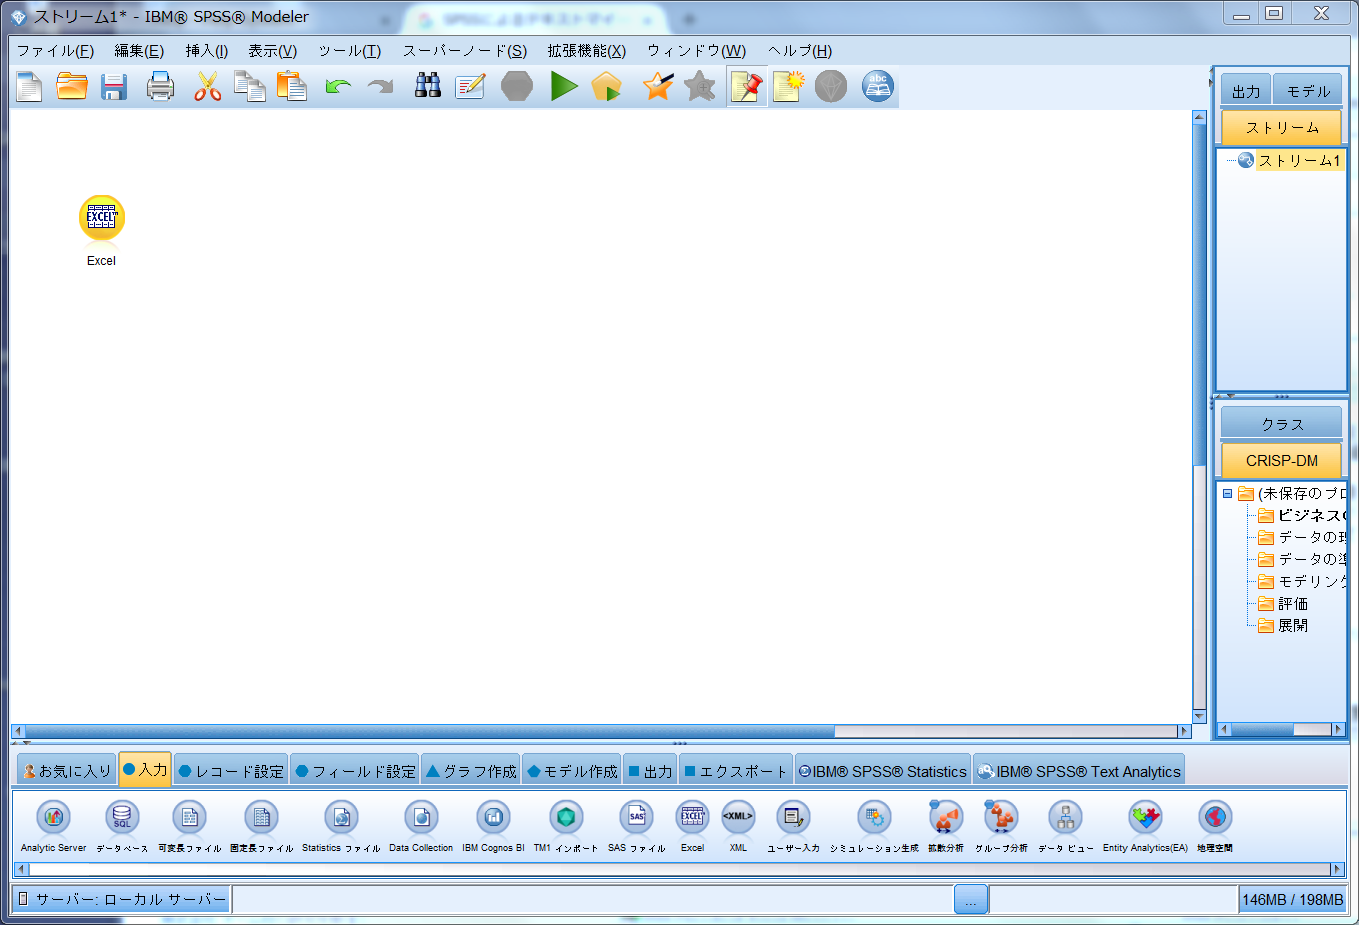The image size is (1359, 925).
Task: Open stream properties editor icon with pencil
Action: coord(470,87)
